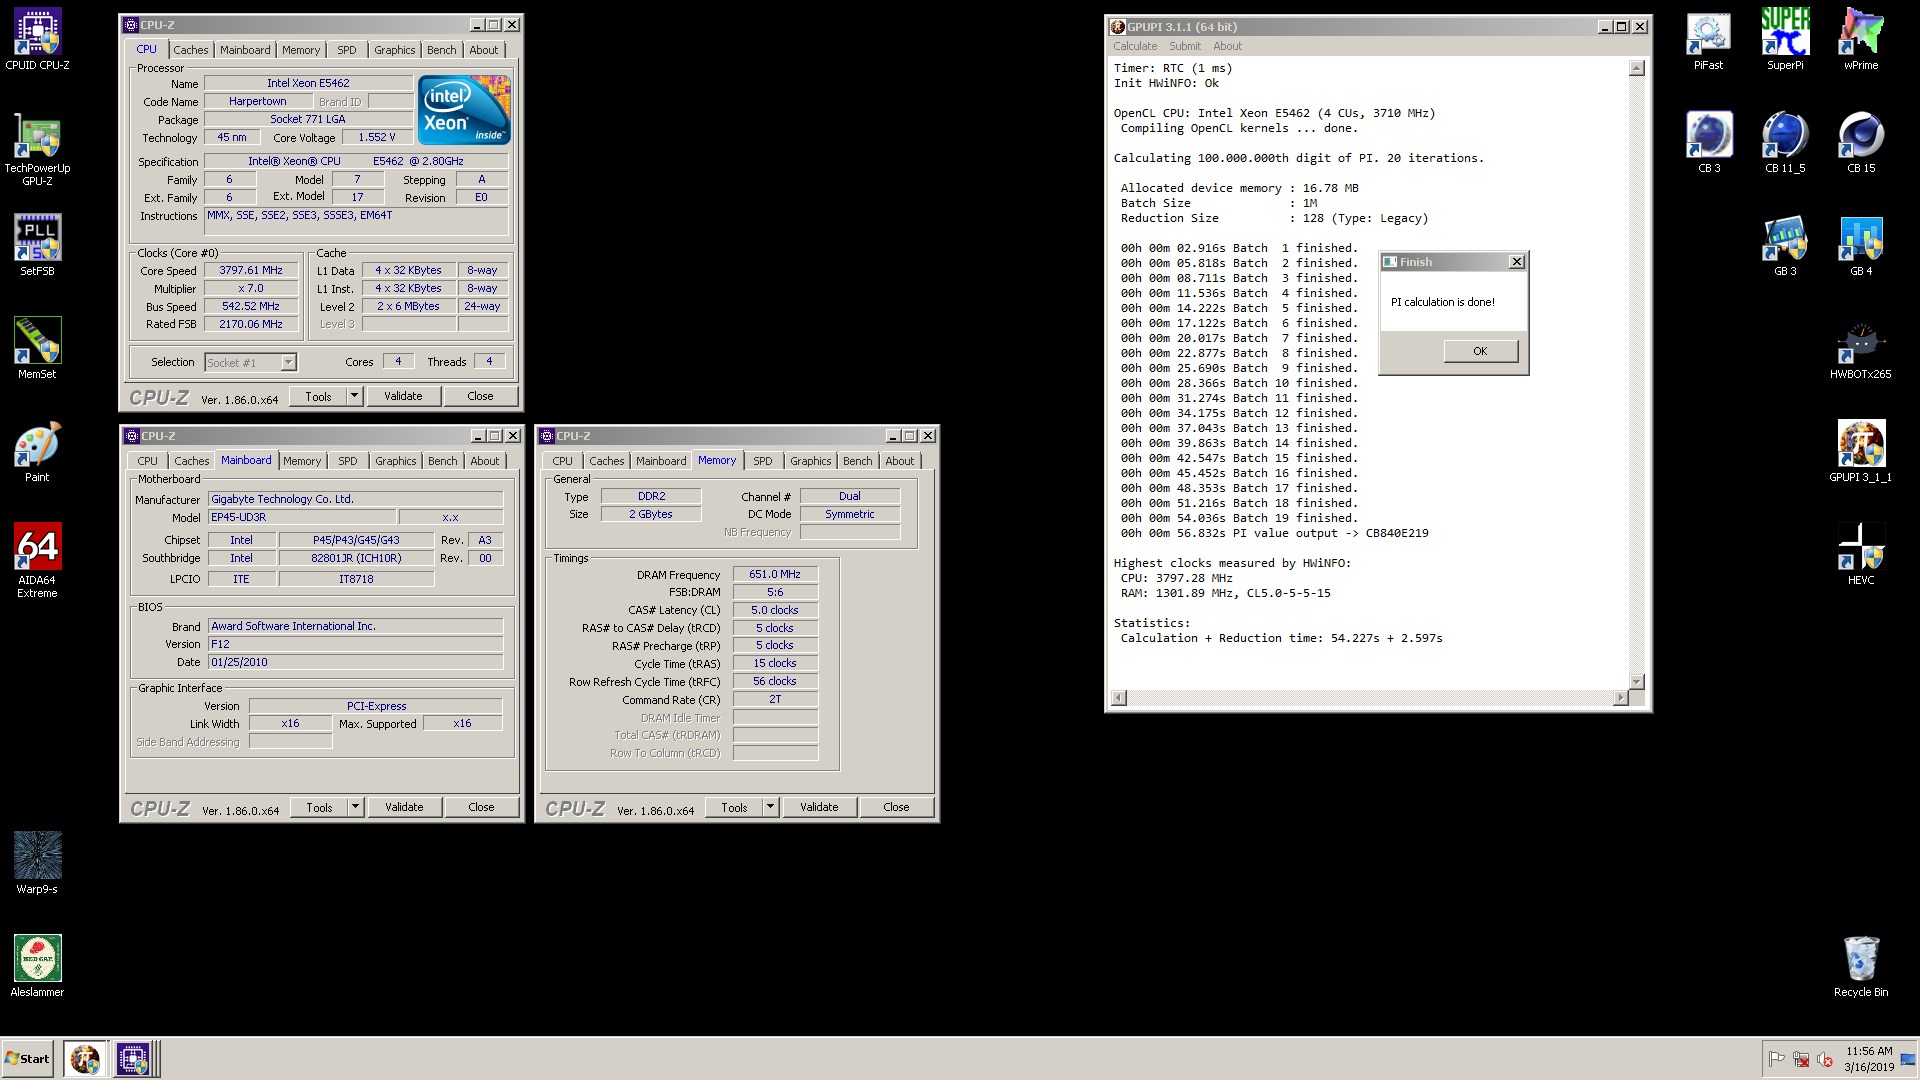Launch the GB 3 Geekbench shortcut
The width and height of the screenshot is (1920, 1080).
1785,246
